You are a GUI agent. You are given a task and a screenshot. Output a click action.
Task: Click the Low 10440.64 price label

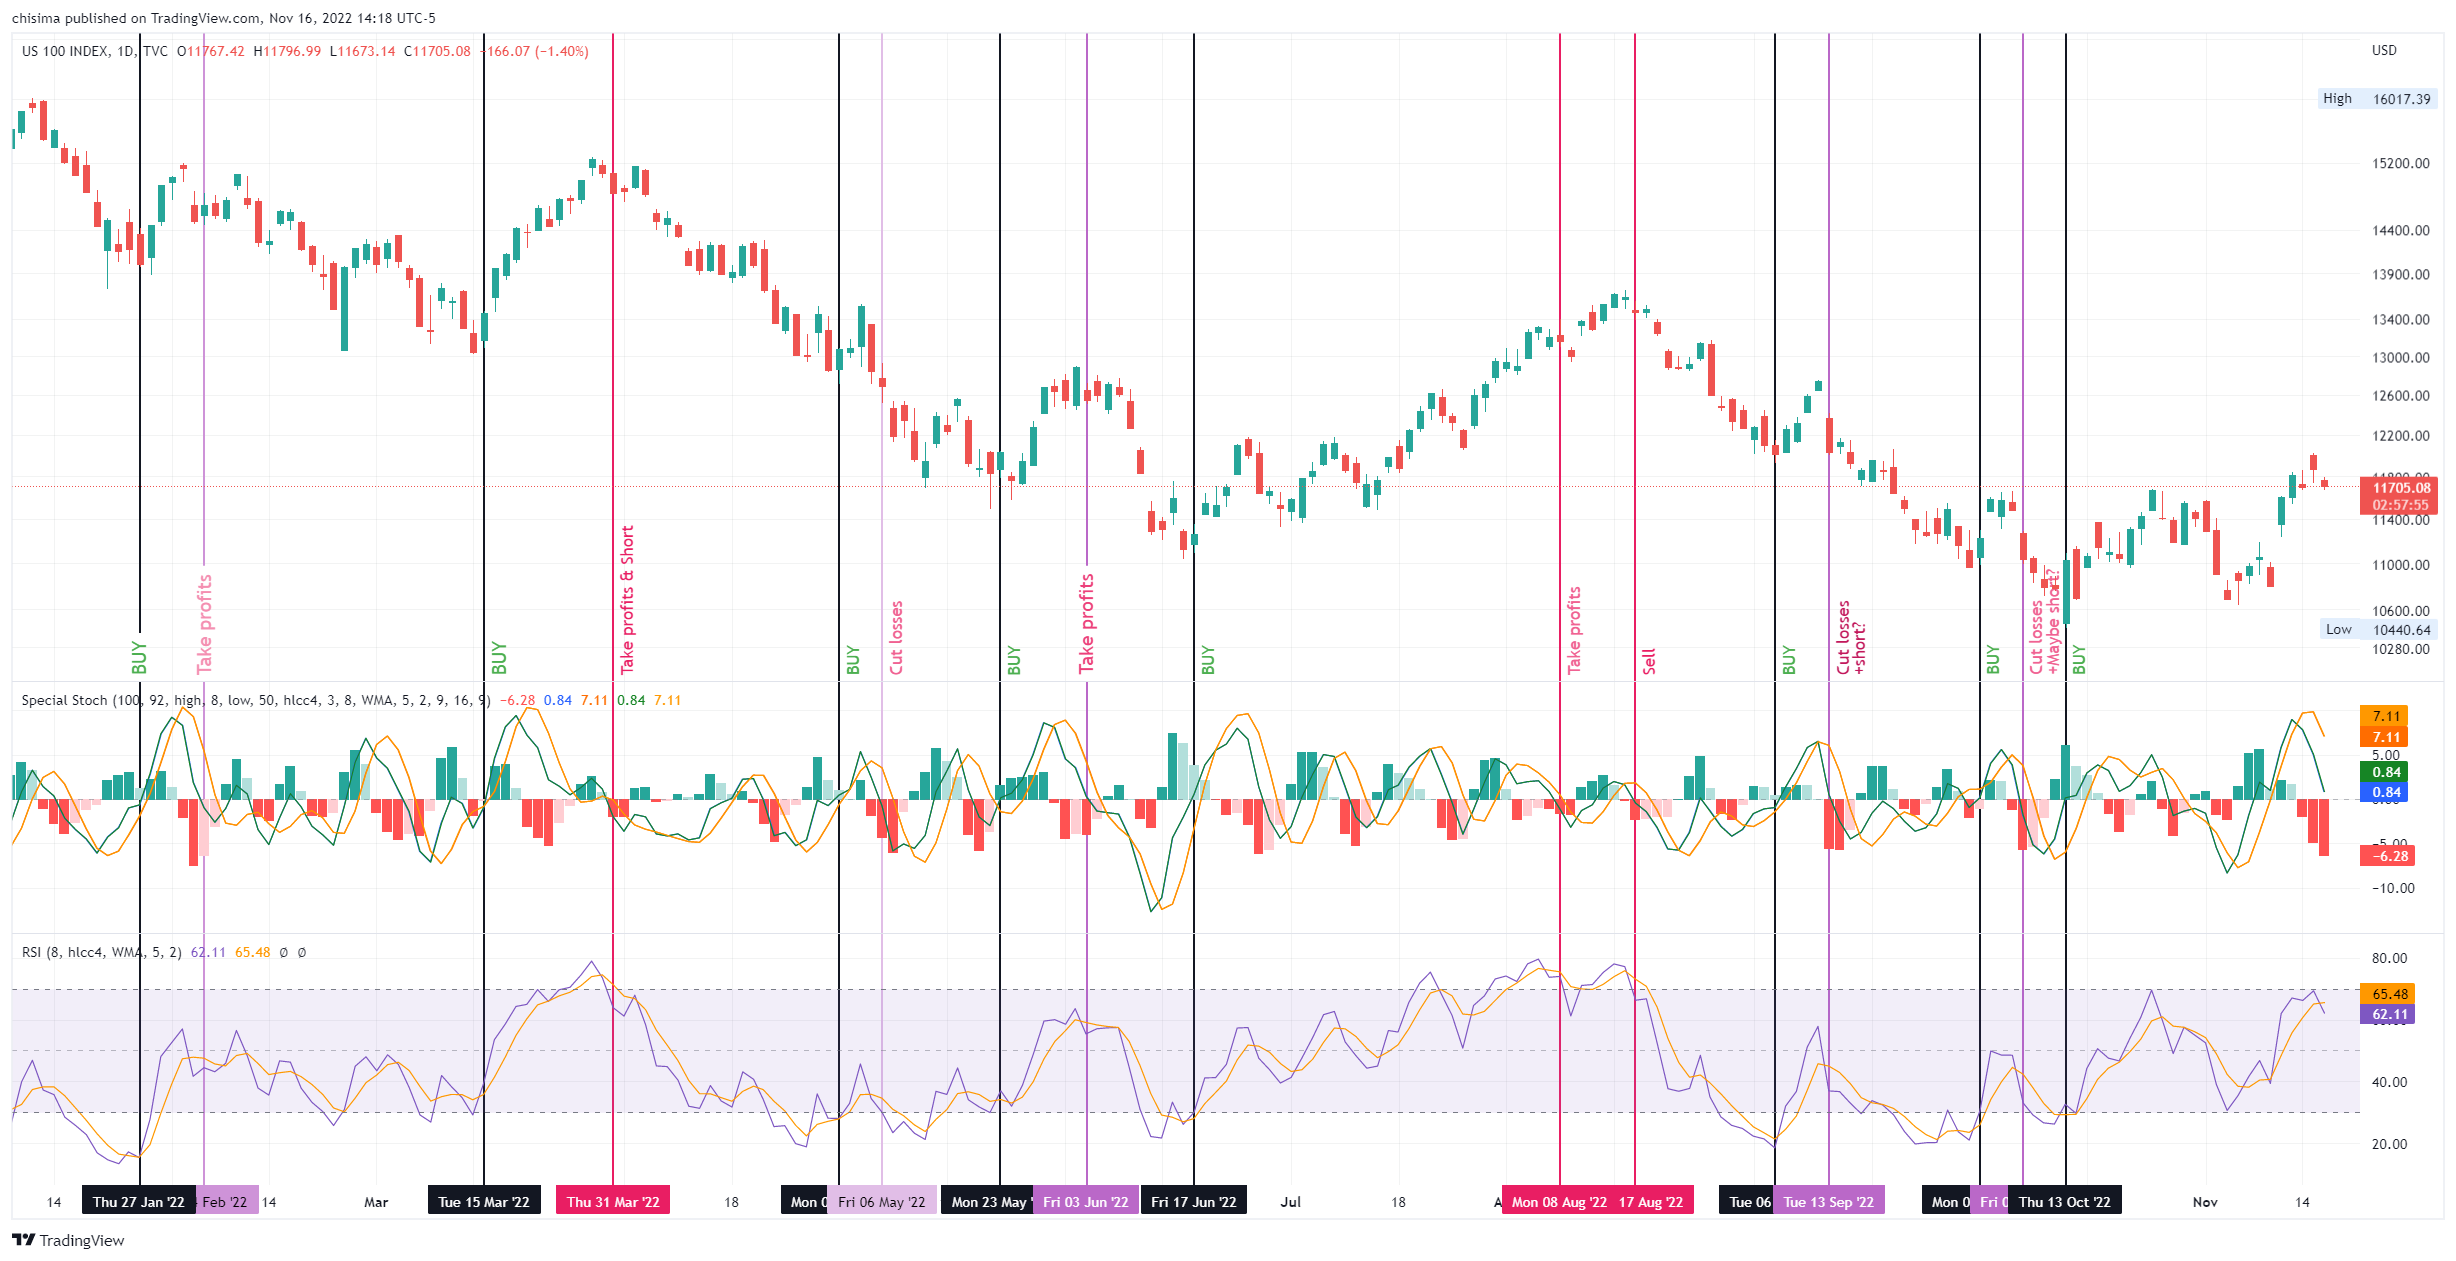(x=2378, y=630)
